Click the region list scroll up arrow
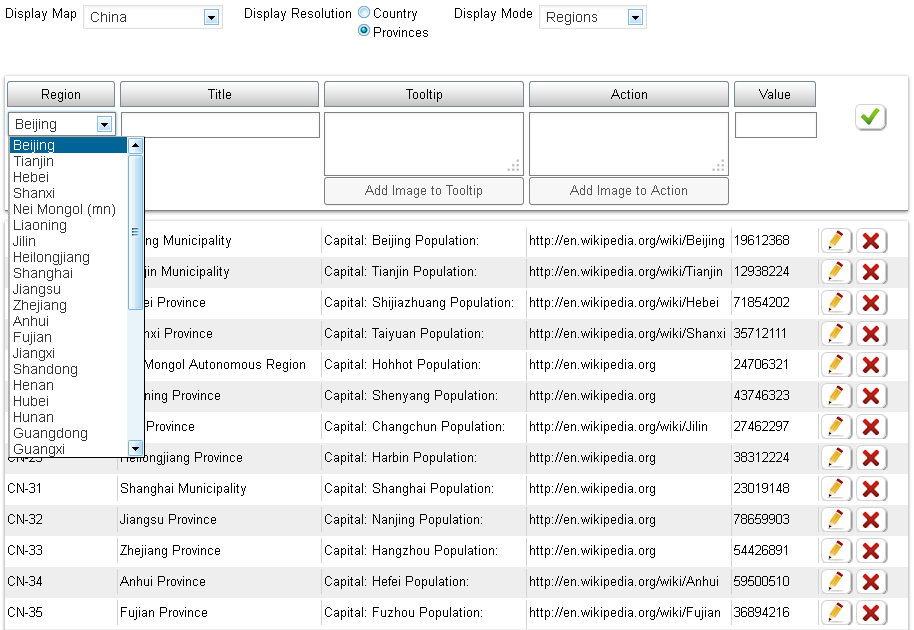Viewport: 914px width, 630px height. (135, 145)
